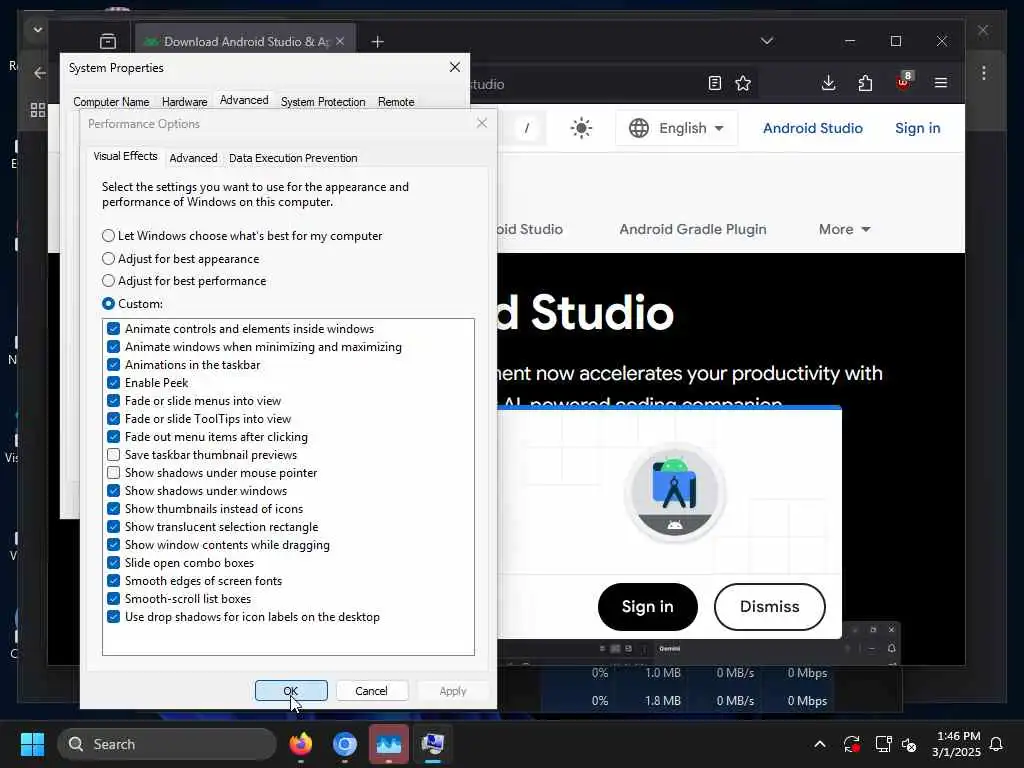Open the Firefox hamburger application menu
This screenshot has height=768, width=1024.
tap(940, 83)
